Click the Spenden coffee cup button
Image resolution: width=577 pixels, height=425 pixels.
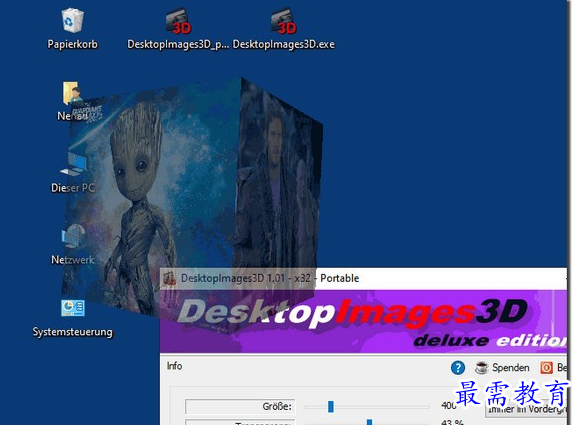click(x=502, y=367)
